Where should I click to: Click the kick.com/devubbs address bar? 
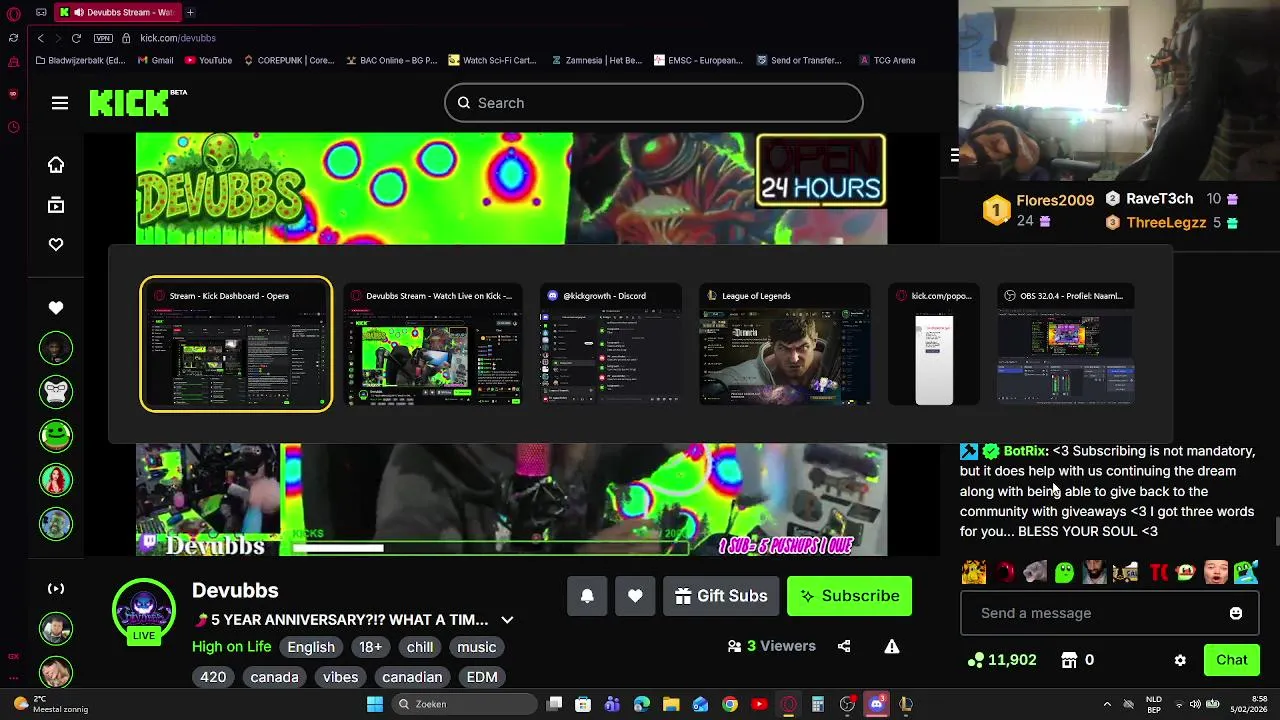coord(178,38)
